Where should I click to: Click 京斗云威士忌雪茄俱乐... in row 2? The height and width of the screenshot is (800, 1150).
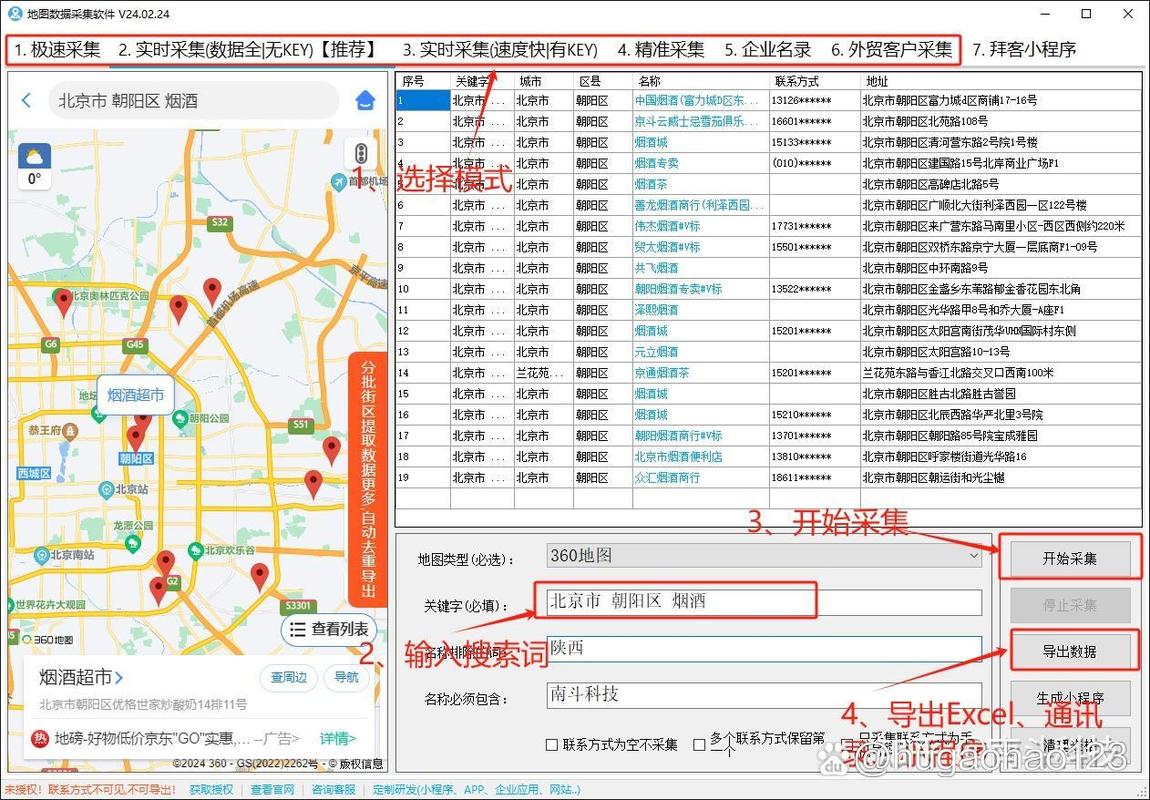tap(696, 122)
